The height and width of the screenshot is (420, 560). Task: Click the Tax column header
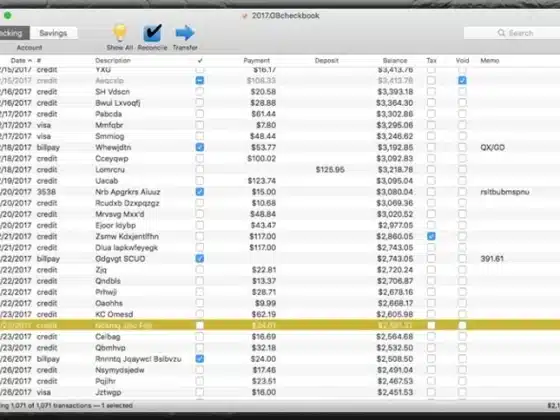click(x=431, y=60)
